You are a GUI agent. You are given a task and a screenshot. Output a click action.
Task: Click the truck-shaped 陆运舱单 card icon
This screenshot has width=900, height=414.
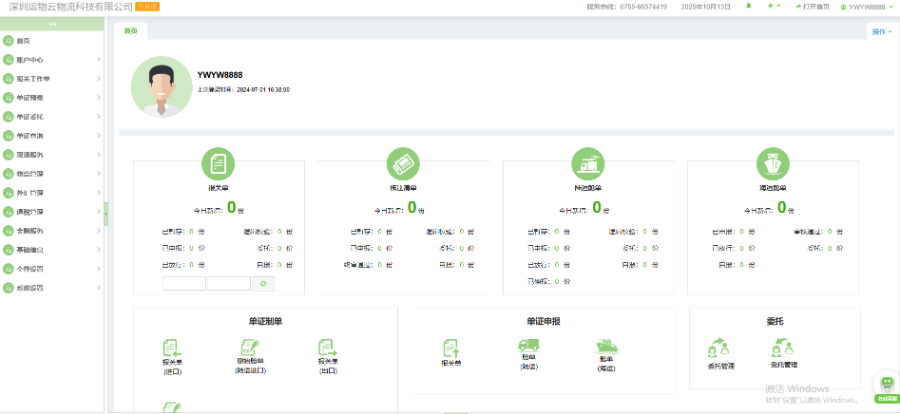[x=587, y=164]
